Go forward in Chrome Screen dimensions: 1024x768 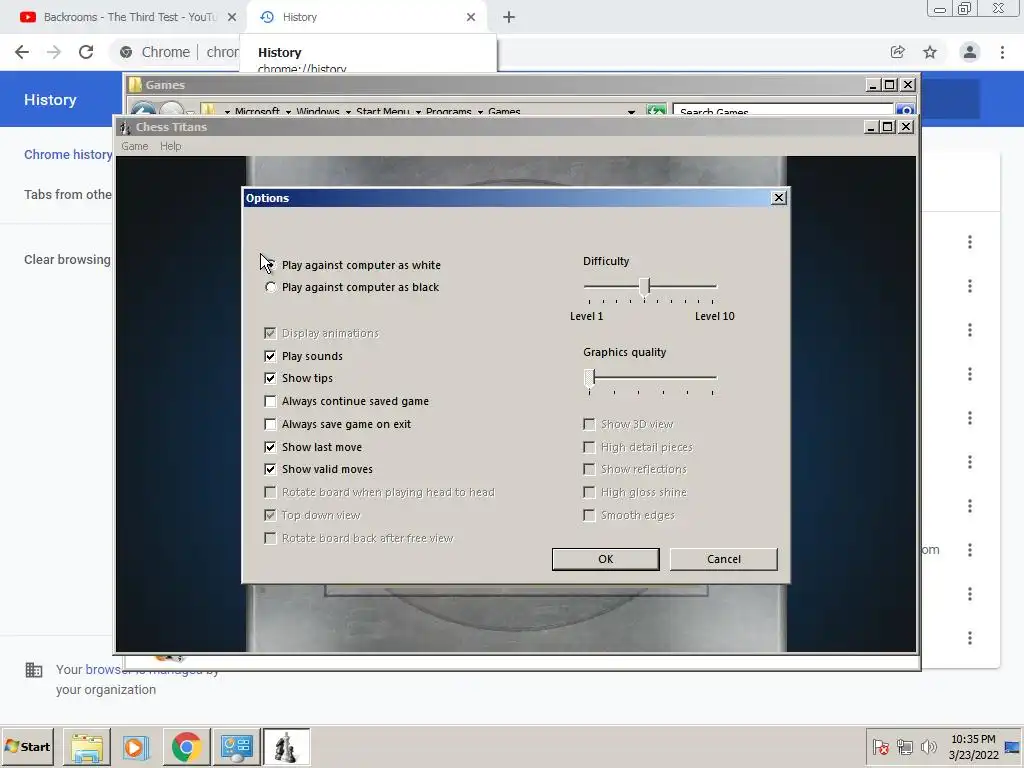point(54,52)
